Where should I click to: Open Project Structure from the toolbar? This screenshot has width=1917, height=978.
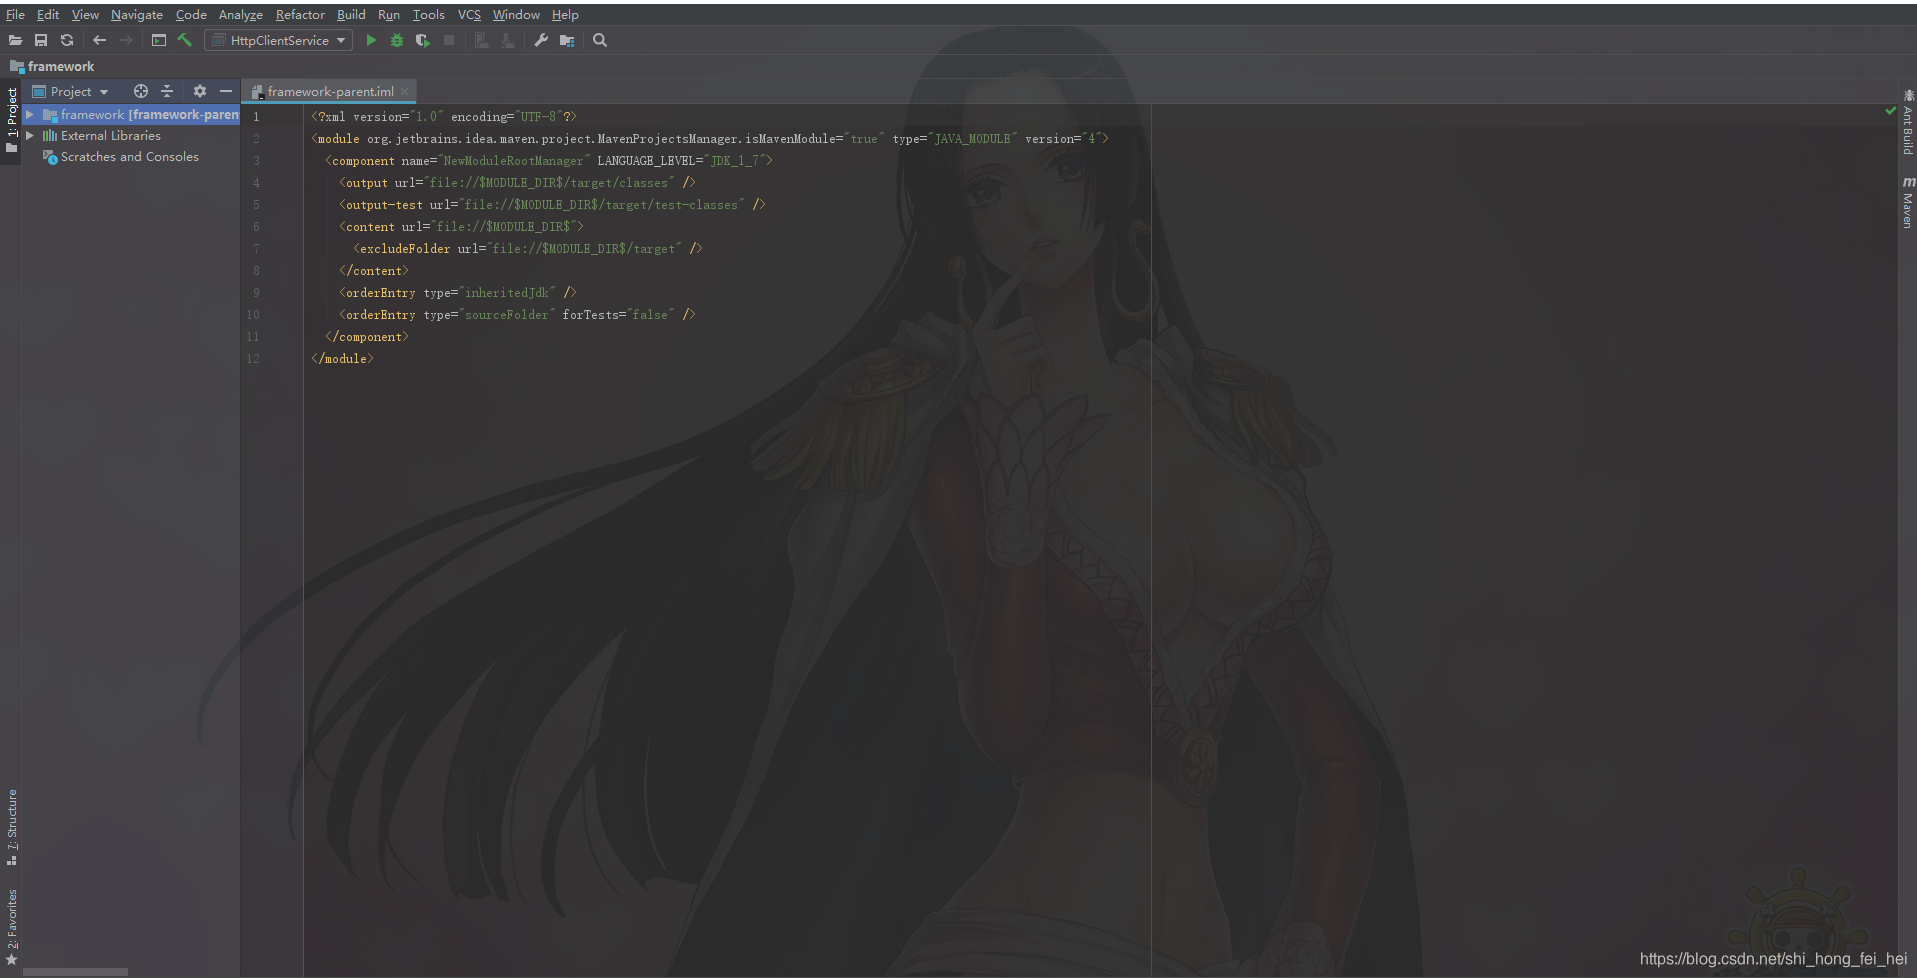pyautogui.click(x=567, y=40)
